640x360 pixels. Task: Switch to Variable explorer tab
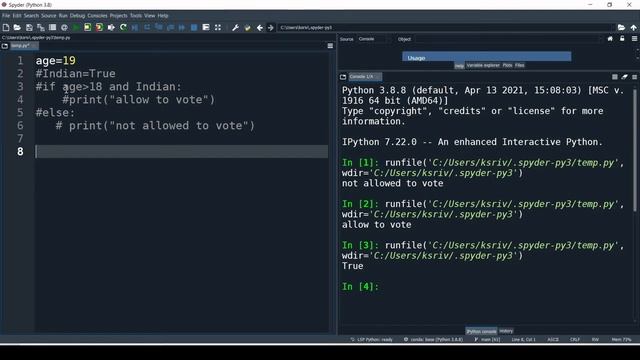point(483,65)
